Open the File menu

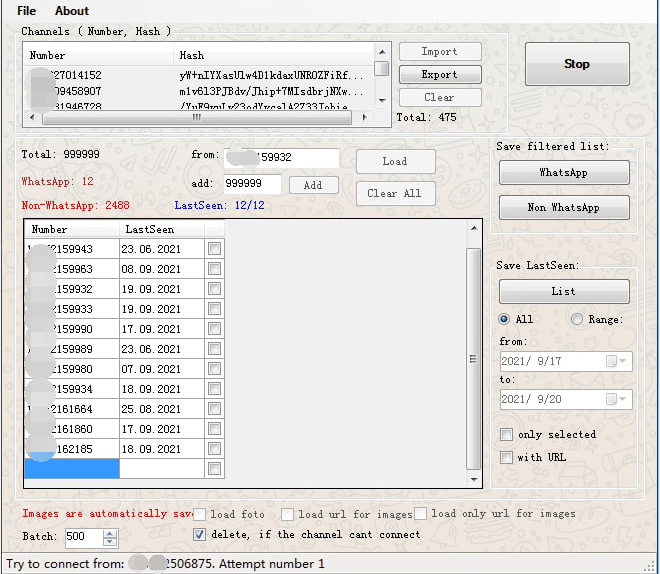tap(27, 11)
